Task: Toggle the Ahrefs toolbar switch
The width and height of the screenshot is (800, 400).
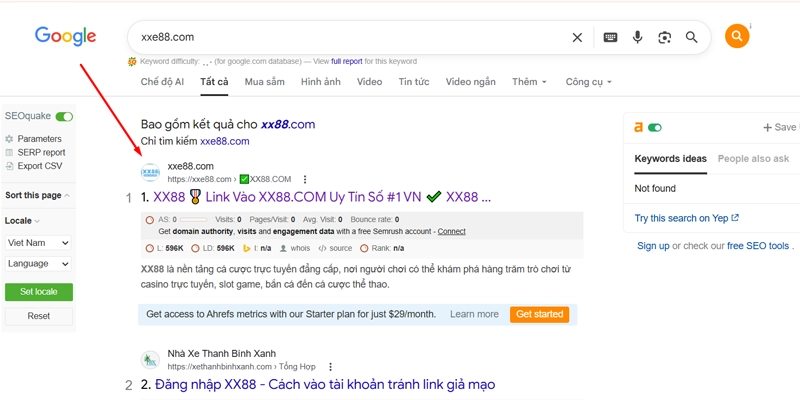Action: (655, 128)
